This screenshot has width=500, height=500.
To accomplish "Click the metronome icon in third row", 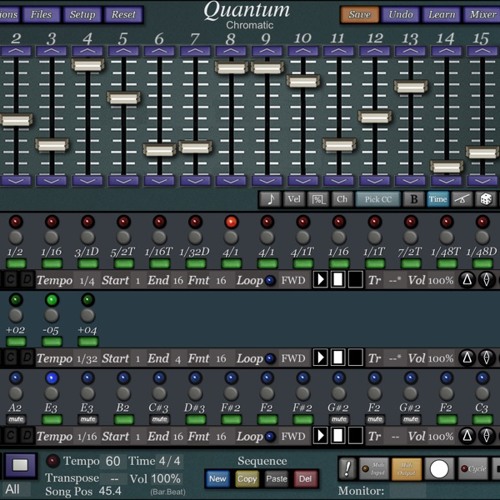I will pos(467,436).
